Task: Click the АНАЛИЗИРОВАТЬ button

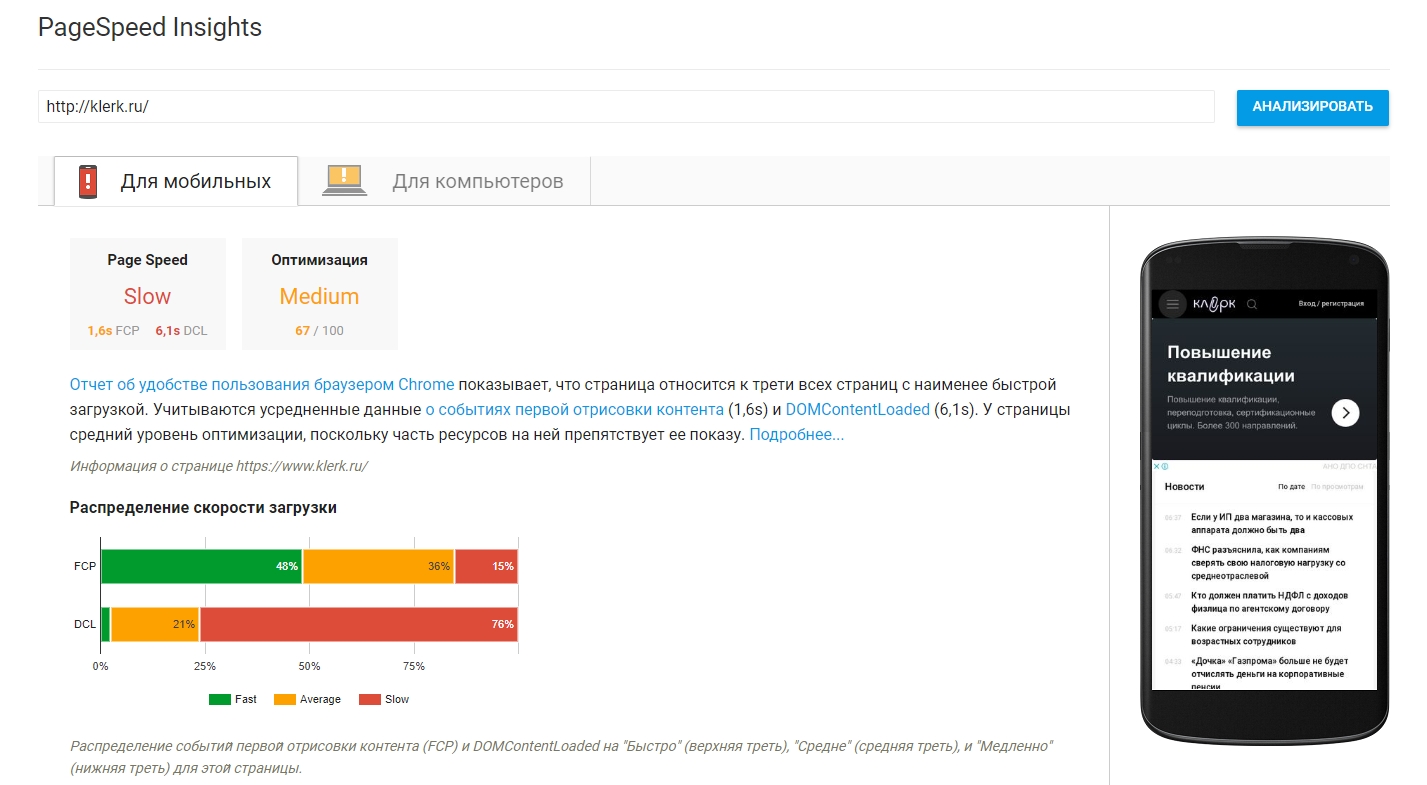Action: point(1312,107)
